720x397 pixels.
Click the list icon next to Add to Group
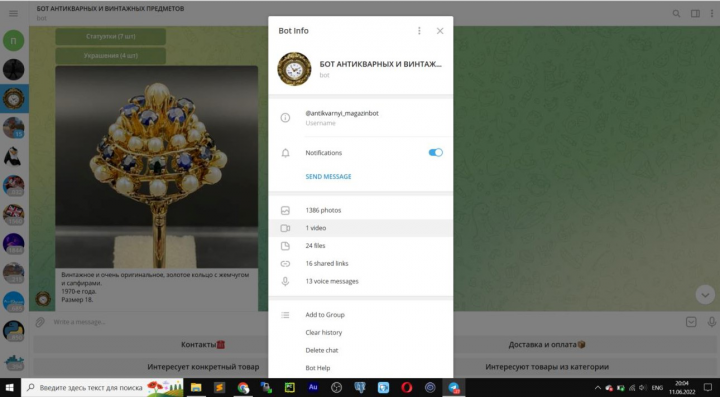[x=285, y=315]
